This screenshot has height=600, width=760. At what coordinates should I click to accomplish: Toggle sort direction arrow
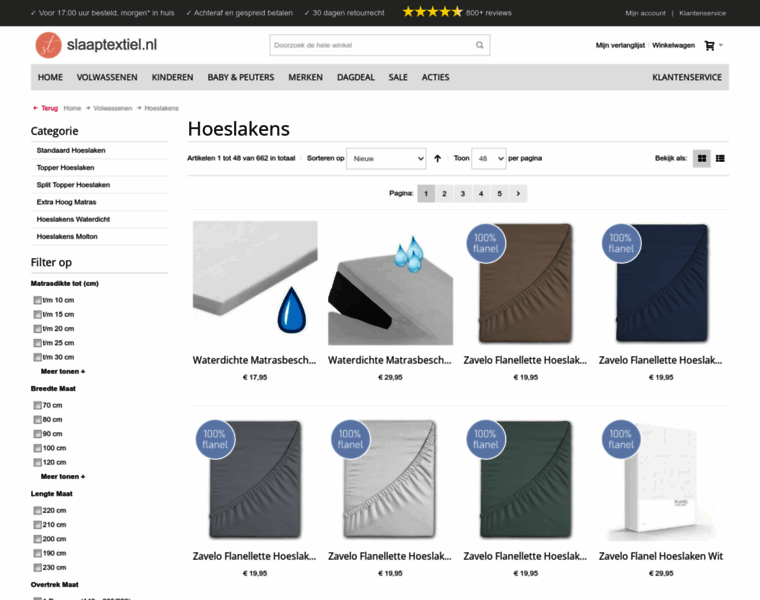tap(437, 158)
